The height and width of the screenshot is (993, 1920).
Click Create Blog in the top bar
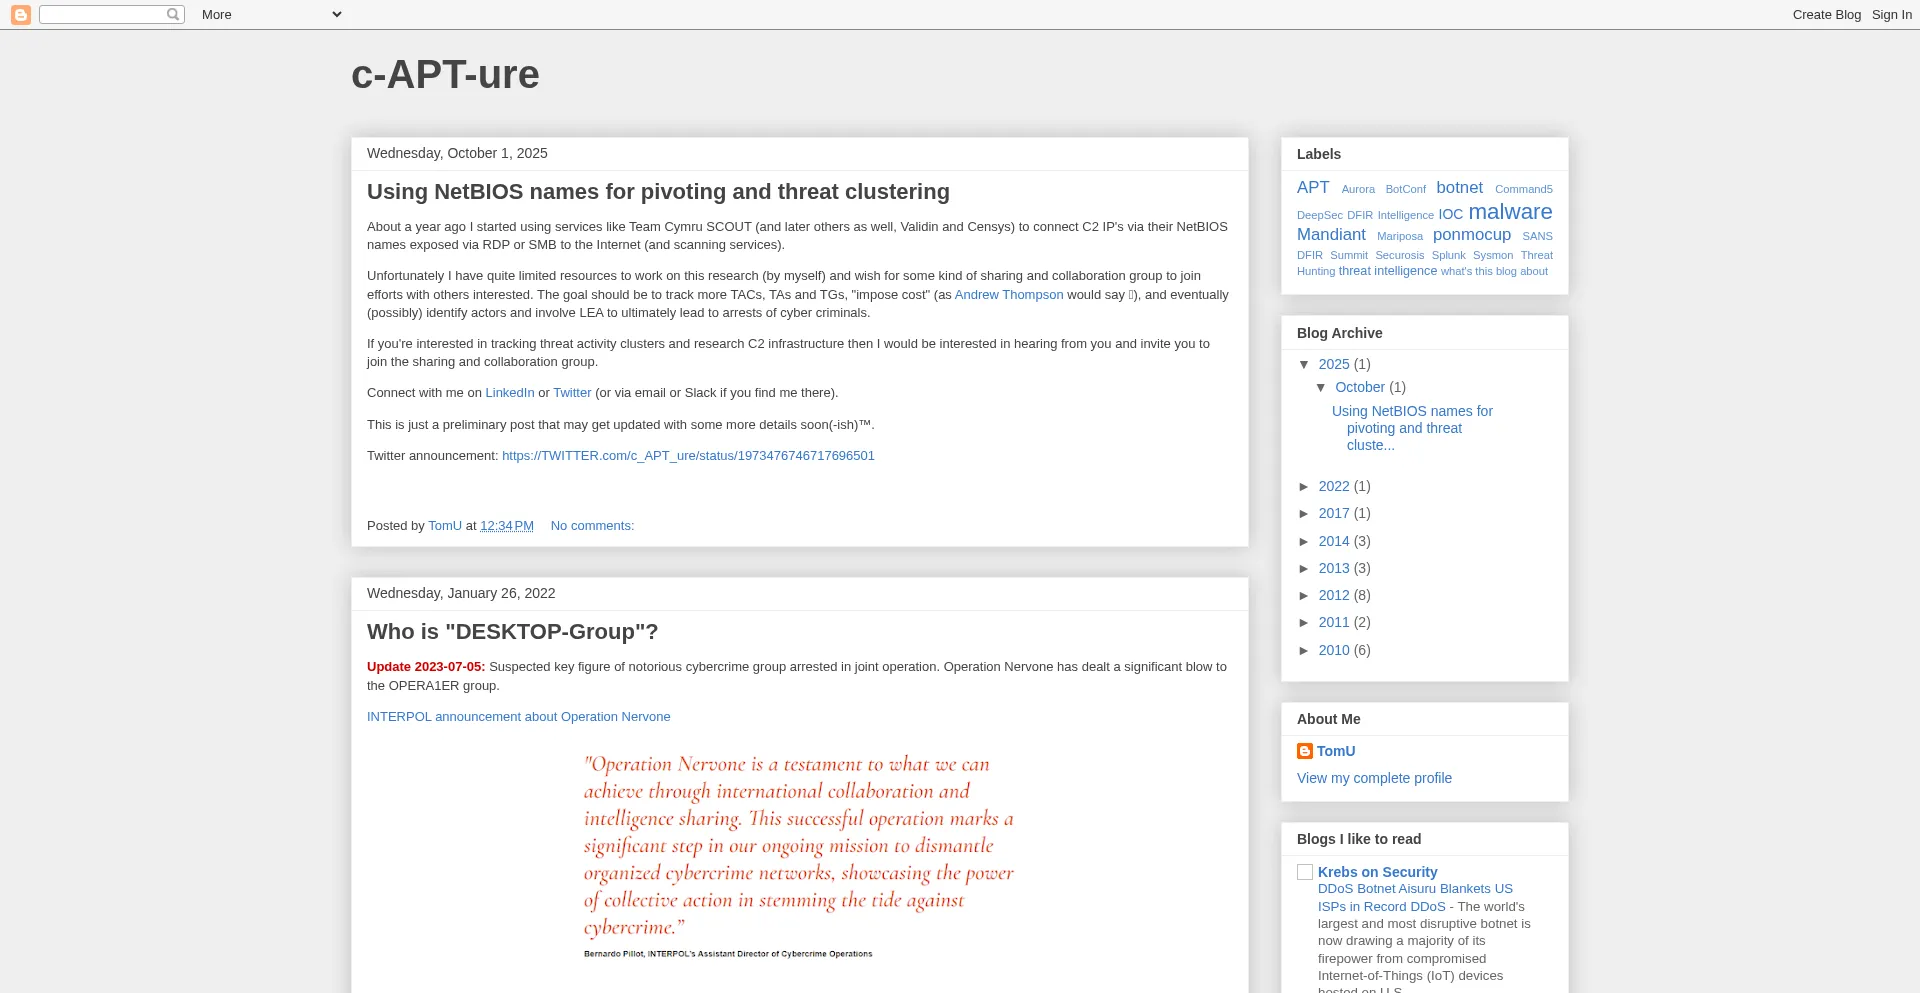point(1826,14)
